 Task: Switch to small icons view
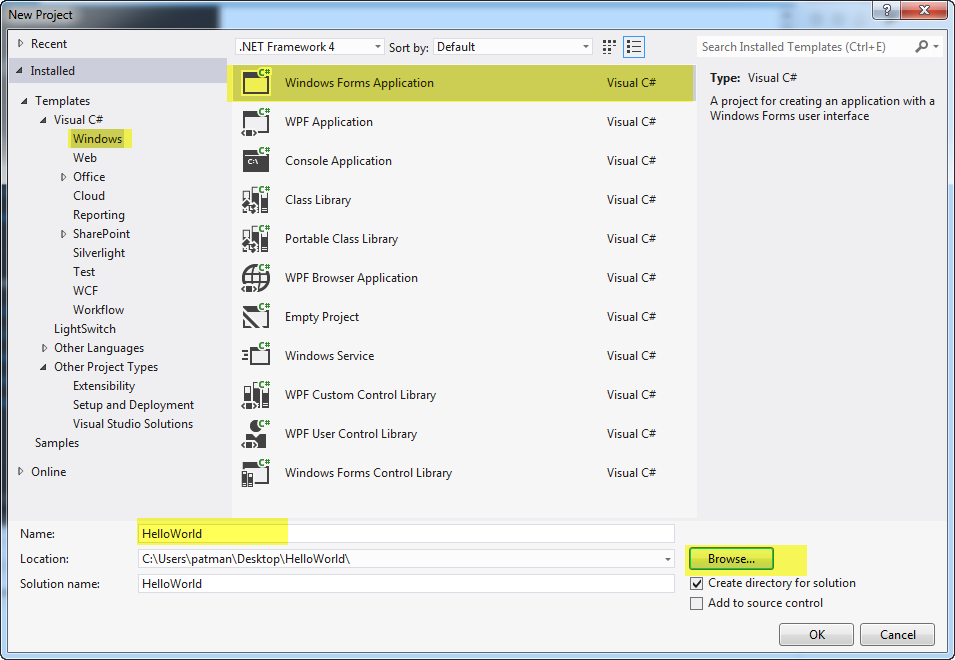[608, 47]
